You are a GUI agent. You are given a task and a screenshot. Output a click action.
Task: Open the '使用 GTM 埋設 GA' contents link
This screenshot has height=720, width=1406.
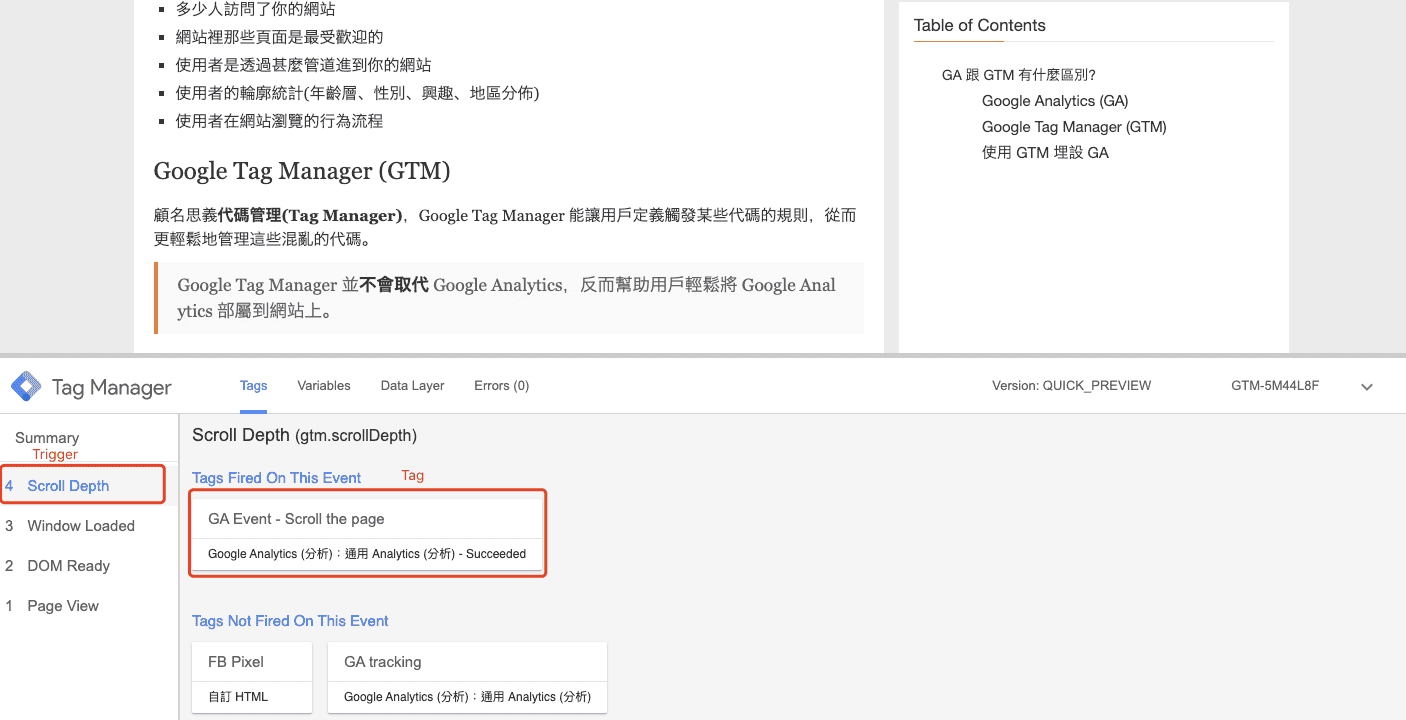(x=1045, y=153)
